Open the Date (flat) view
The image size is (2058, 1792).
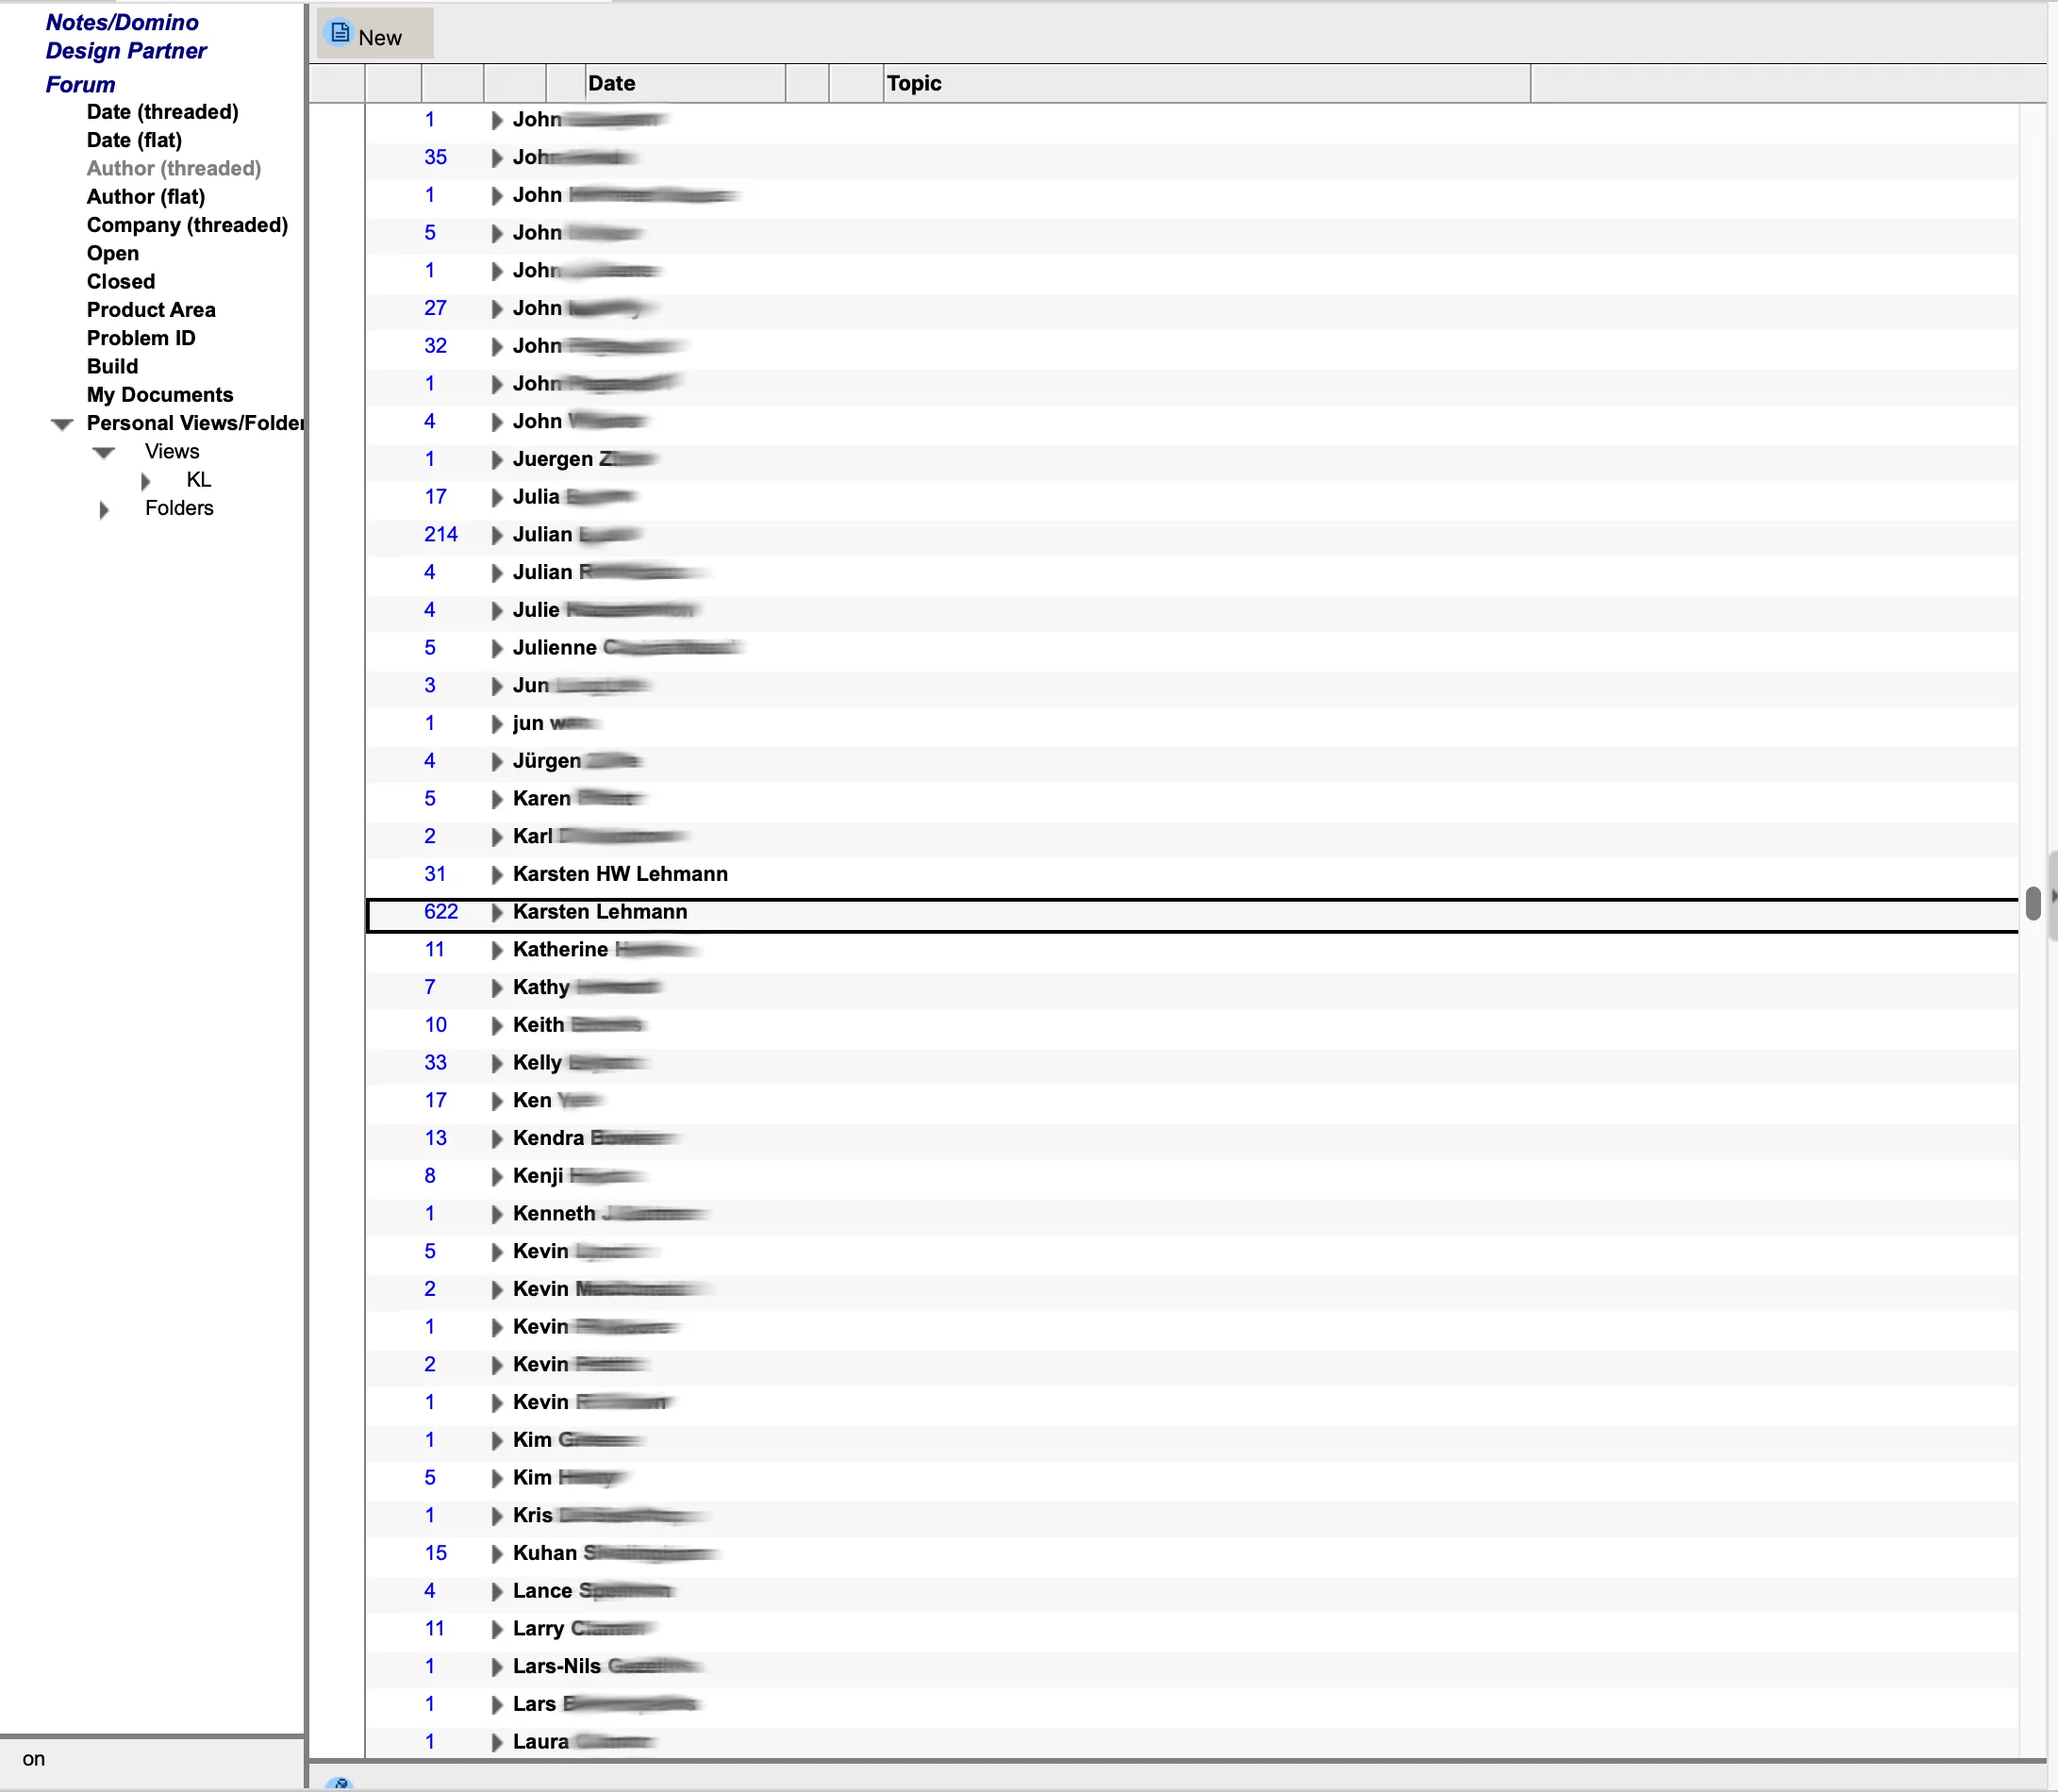pyautogui.click(x=134, y=140)
